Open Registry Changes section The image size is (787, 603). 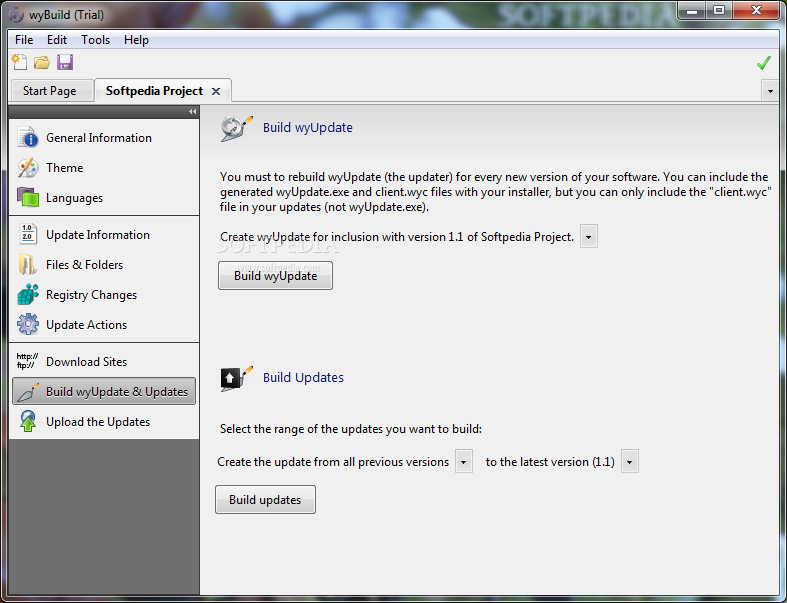tap(104, 295)
